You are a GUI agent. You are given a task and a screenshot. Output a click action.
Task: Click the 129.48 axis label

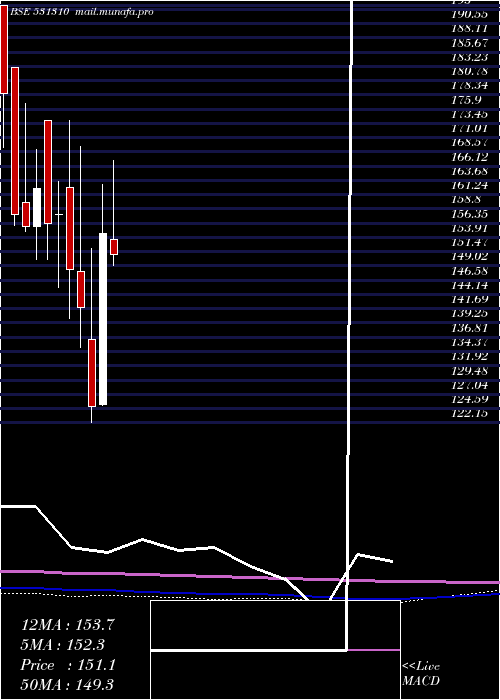(x=469, y=371)
